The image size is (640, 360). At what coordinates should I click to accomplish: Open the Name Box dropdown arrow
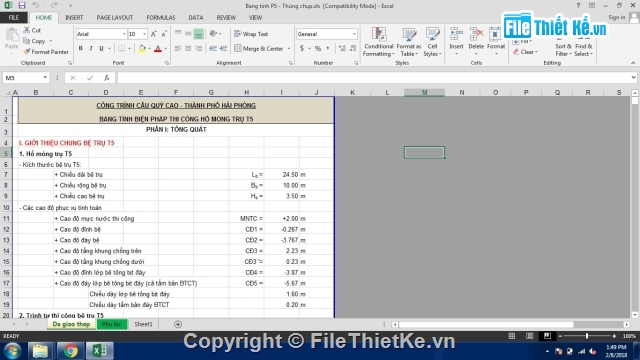coord(45,78)
